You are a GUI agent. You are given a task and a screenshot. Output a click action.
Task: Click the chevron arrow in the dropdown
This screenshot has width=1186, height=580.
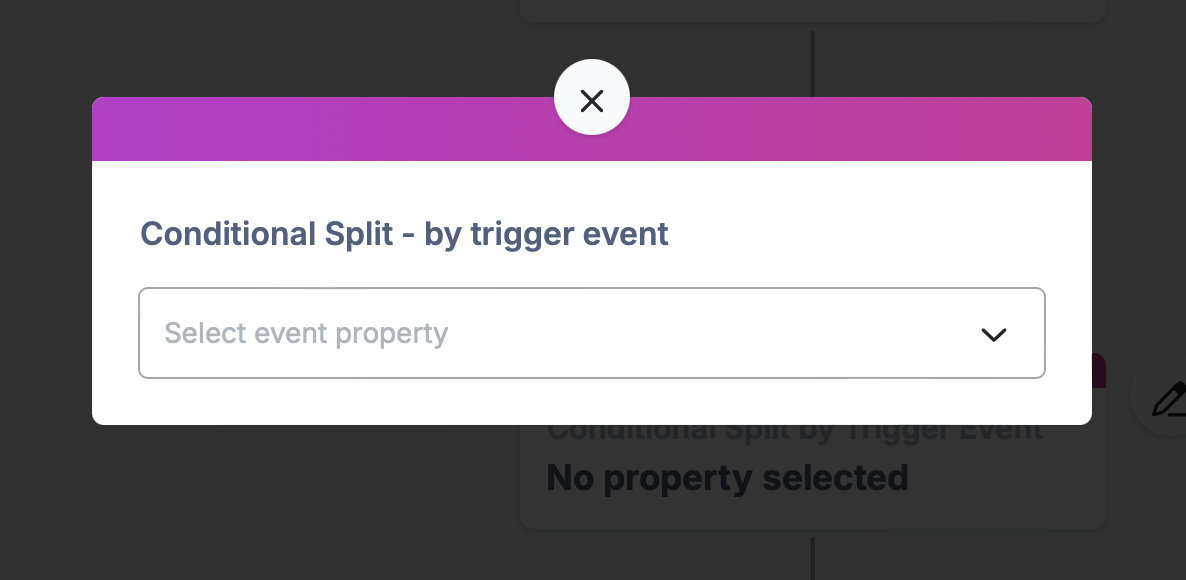[993, 334]
